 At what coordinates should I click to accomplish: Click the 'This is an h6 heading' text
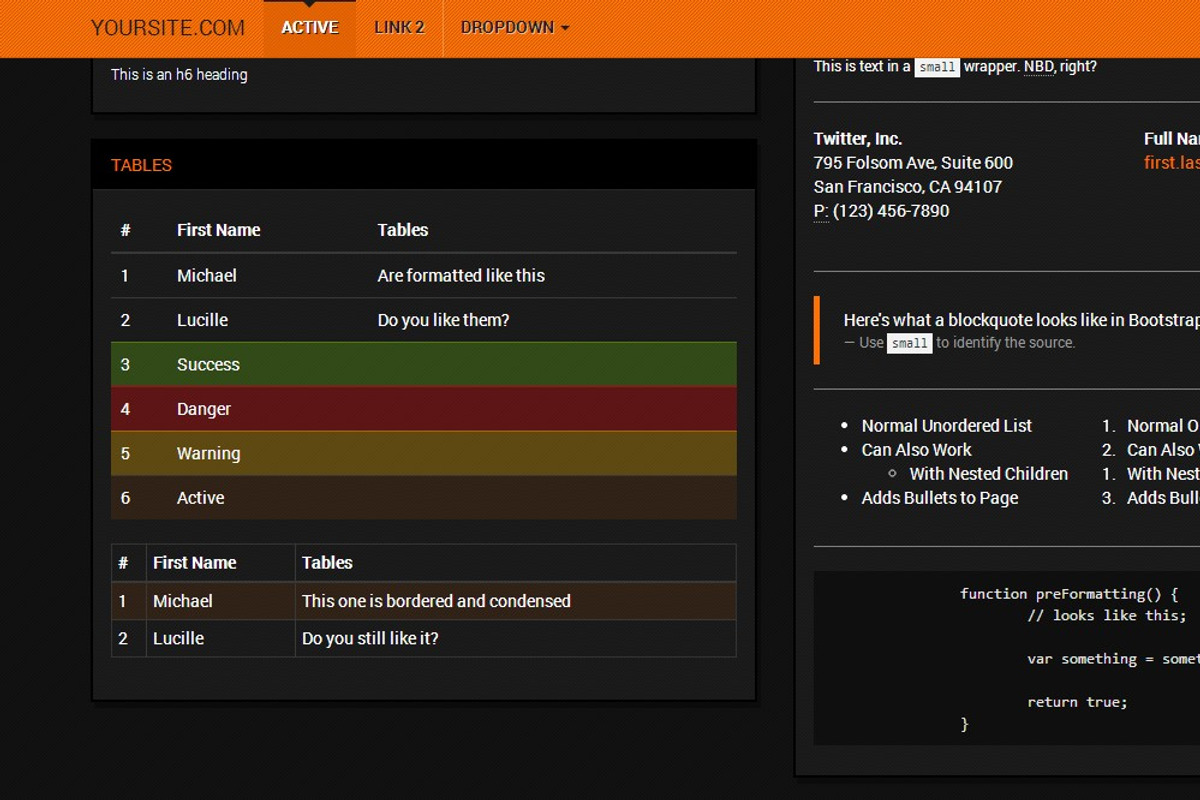pos(179,74)
